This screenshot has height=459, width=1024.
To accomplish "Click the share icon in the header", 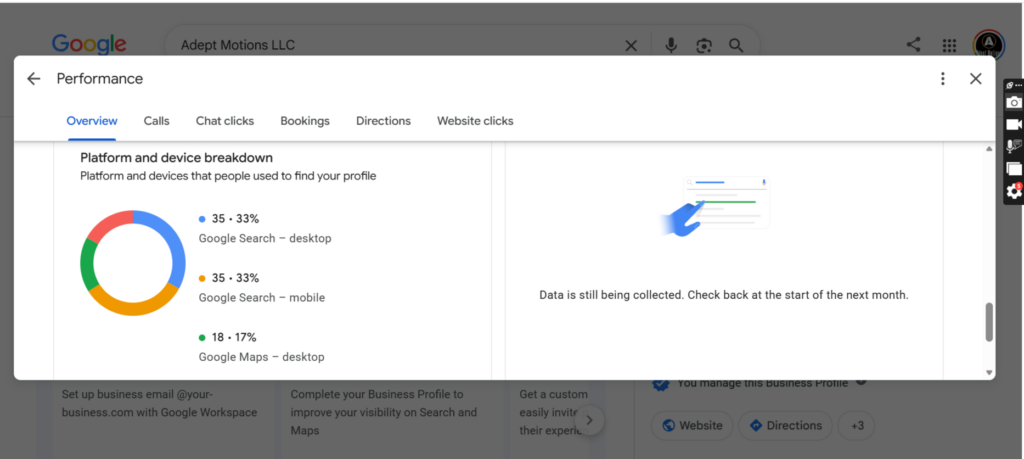I will pos(914,45).
